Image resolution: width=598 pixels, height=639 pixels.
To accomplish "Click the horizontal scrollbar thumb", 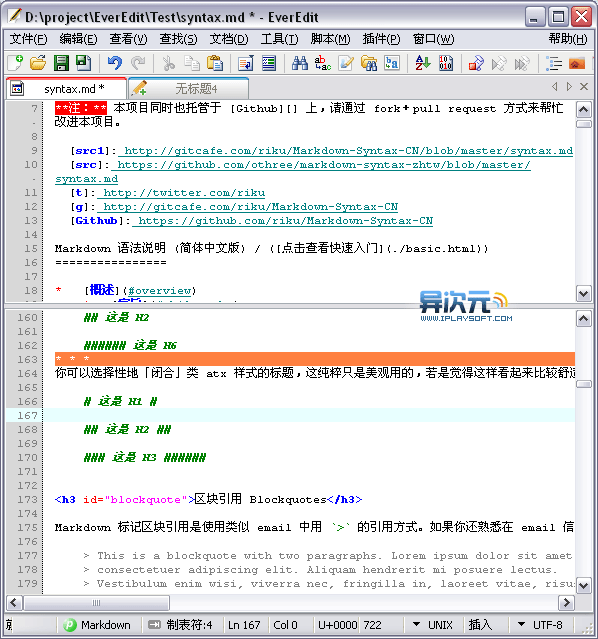I will pyautogui.click(x=97, y=603).
